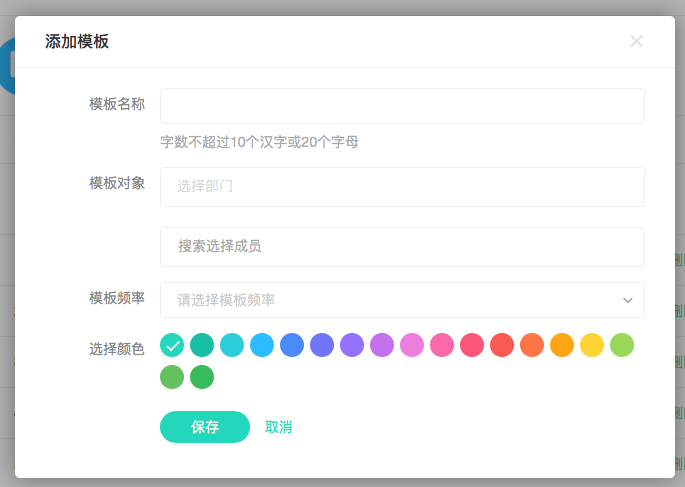Select the yellow color swatch
The image size is (685, 487).
pyautogui.click(x=592, y=346)
